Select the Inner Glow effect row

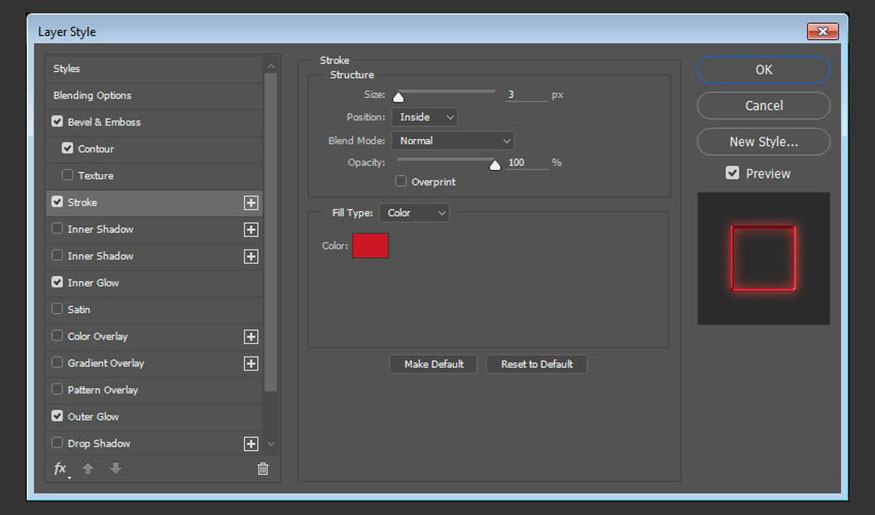pos(154,283)
